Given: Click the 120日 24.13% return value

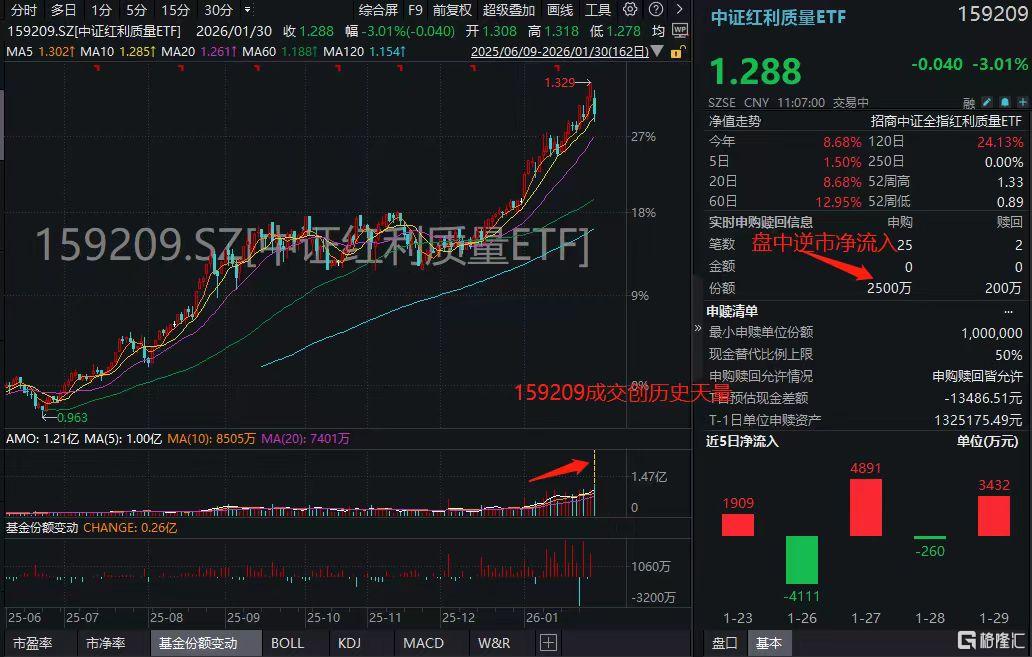Looking at the screenshot, I should pos(1000,142).
